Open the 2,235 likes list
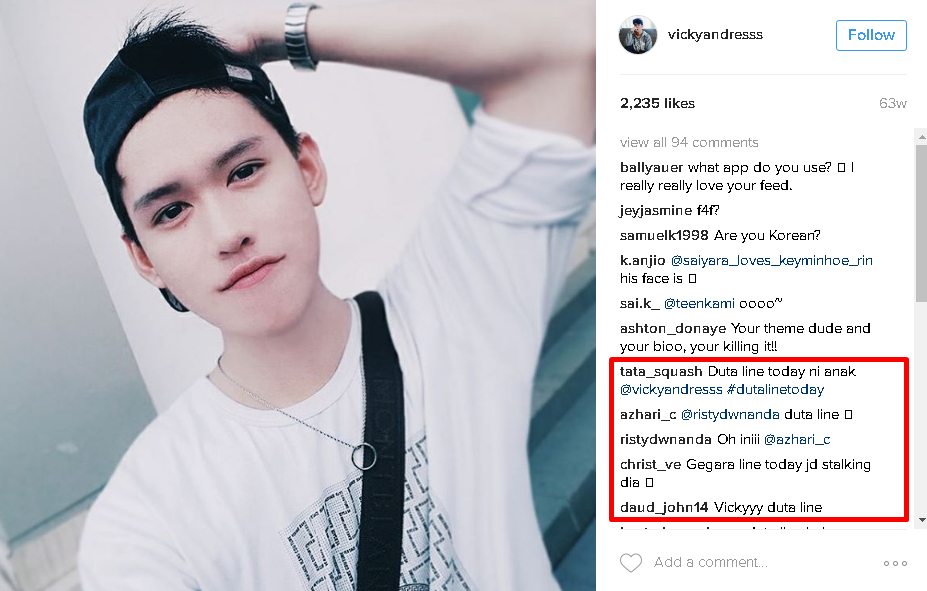This screenshot has height=591, width=927. tap(657, 103)
